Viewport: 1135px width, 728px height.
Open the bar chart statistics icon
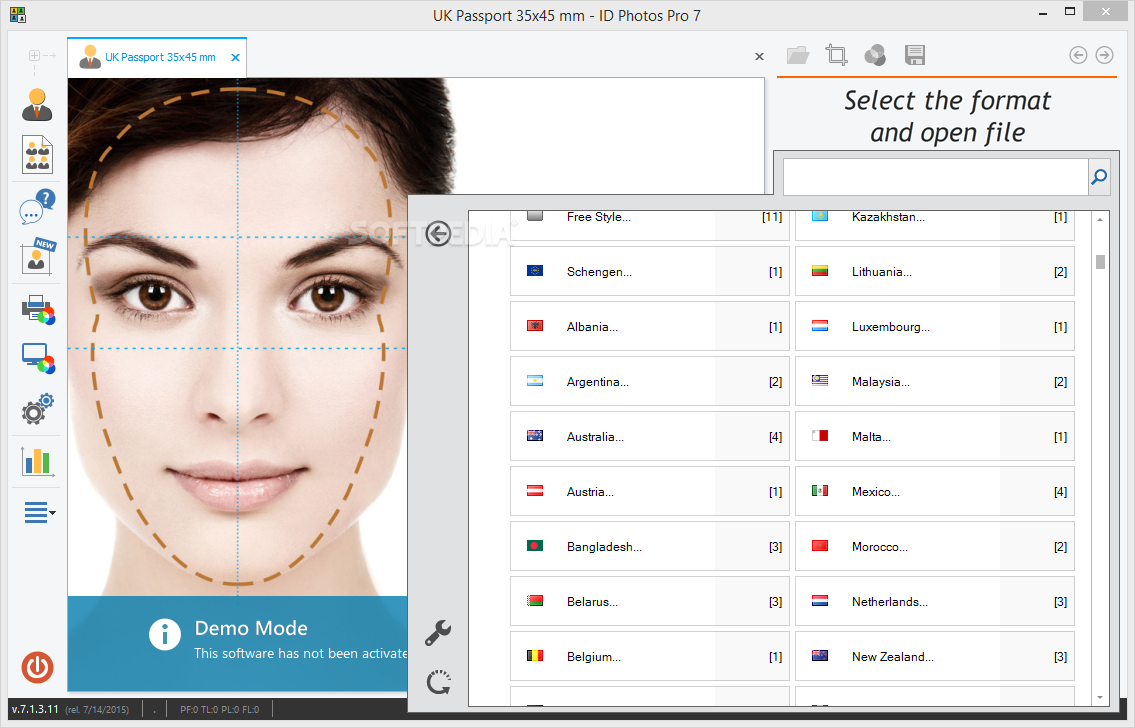(38, 461)
